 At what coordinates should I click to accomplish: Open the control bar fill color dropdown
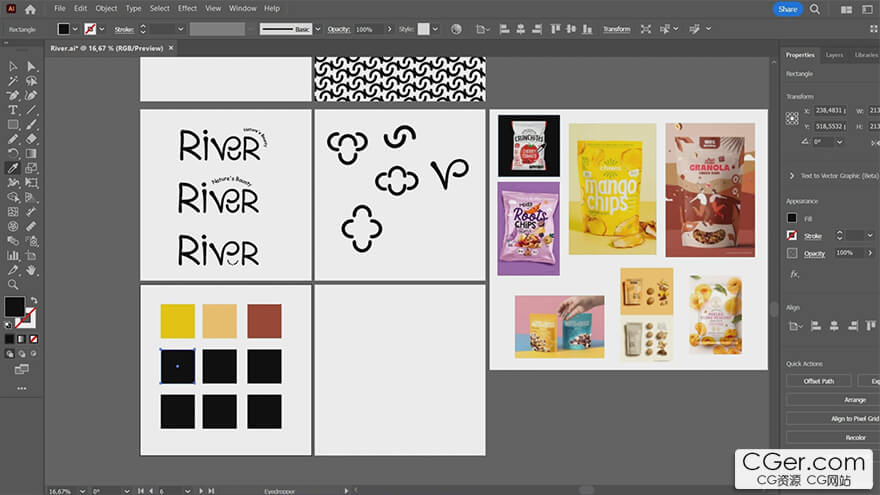(75, 29)
